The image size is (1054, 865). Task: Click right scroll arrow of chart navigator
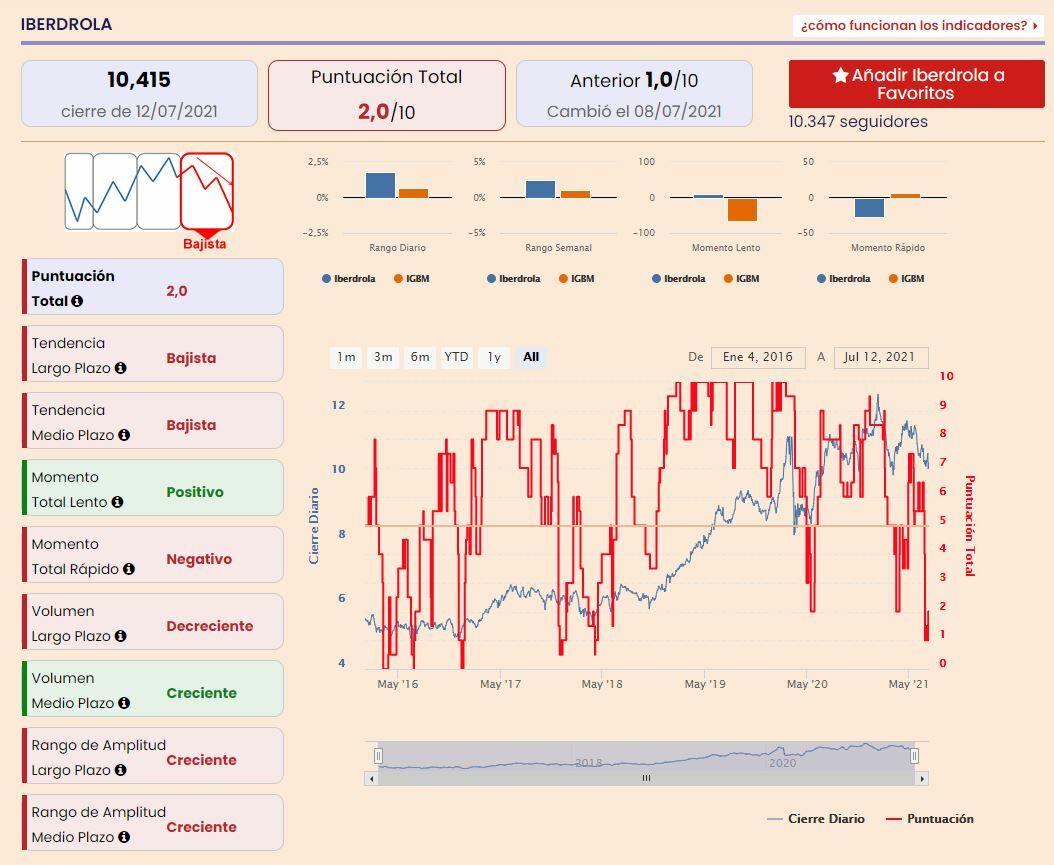click(x=922, y=778)
